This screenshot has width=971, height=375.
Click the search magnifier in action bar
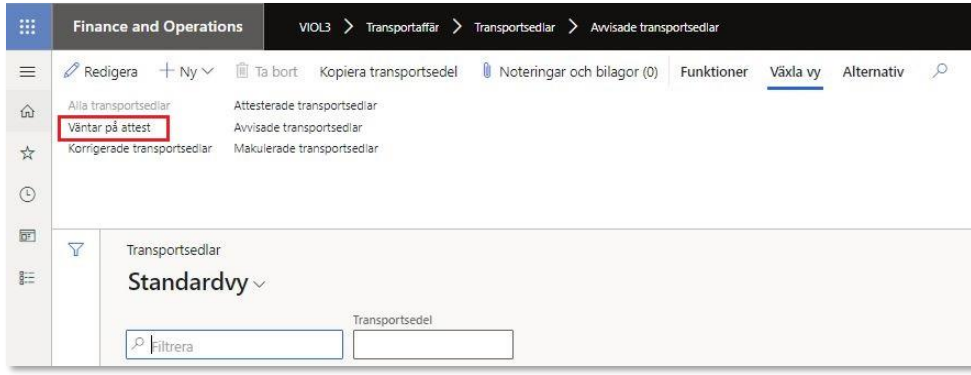[939, 71]
